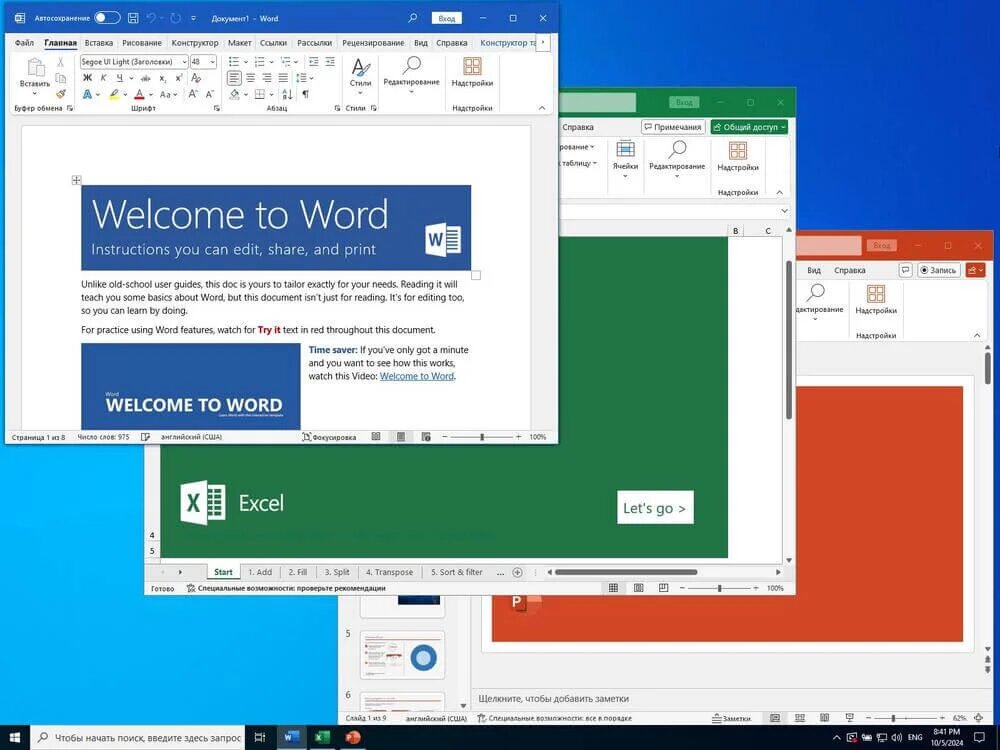Click the Increase Indent icon in Word

pos(330,62)
